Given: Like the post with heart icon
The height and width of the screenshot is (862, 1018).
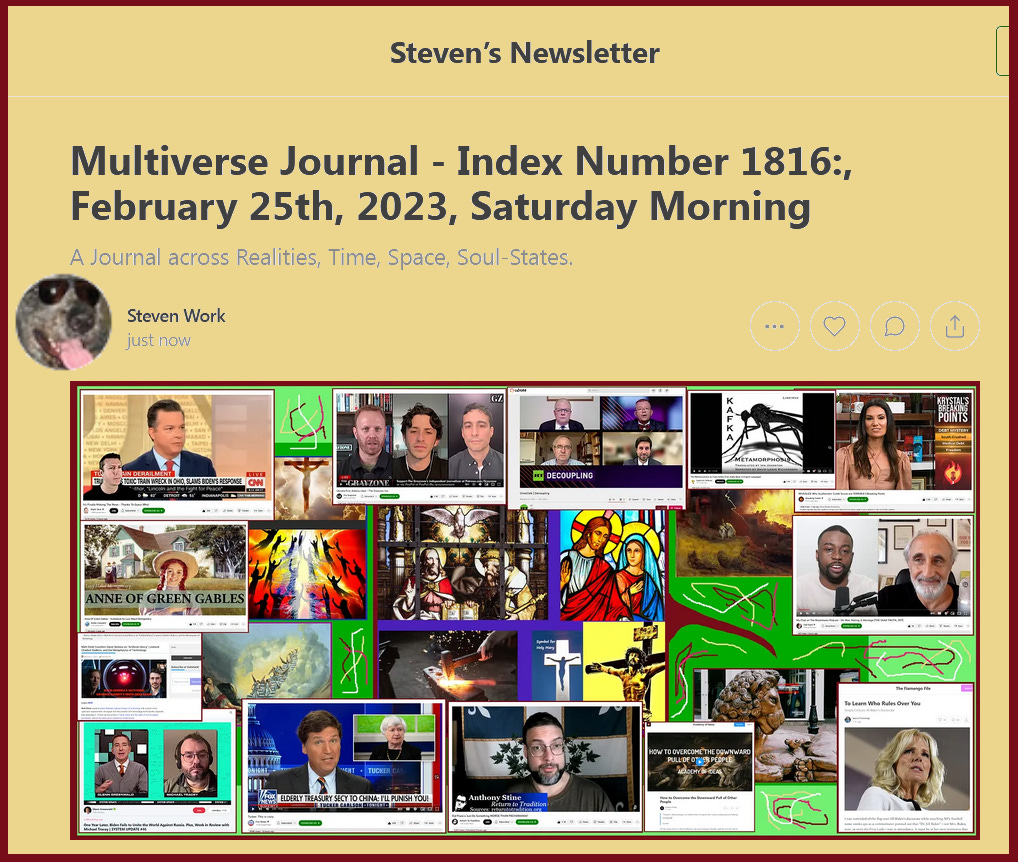Looking at the screenshot, I should tap(834, 326).
